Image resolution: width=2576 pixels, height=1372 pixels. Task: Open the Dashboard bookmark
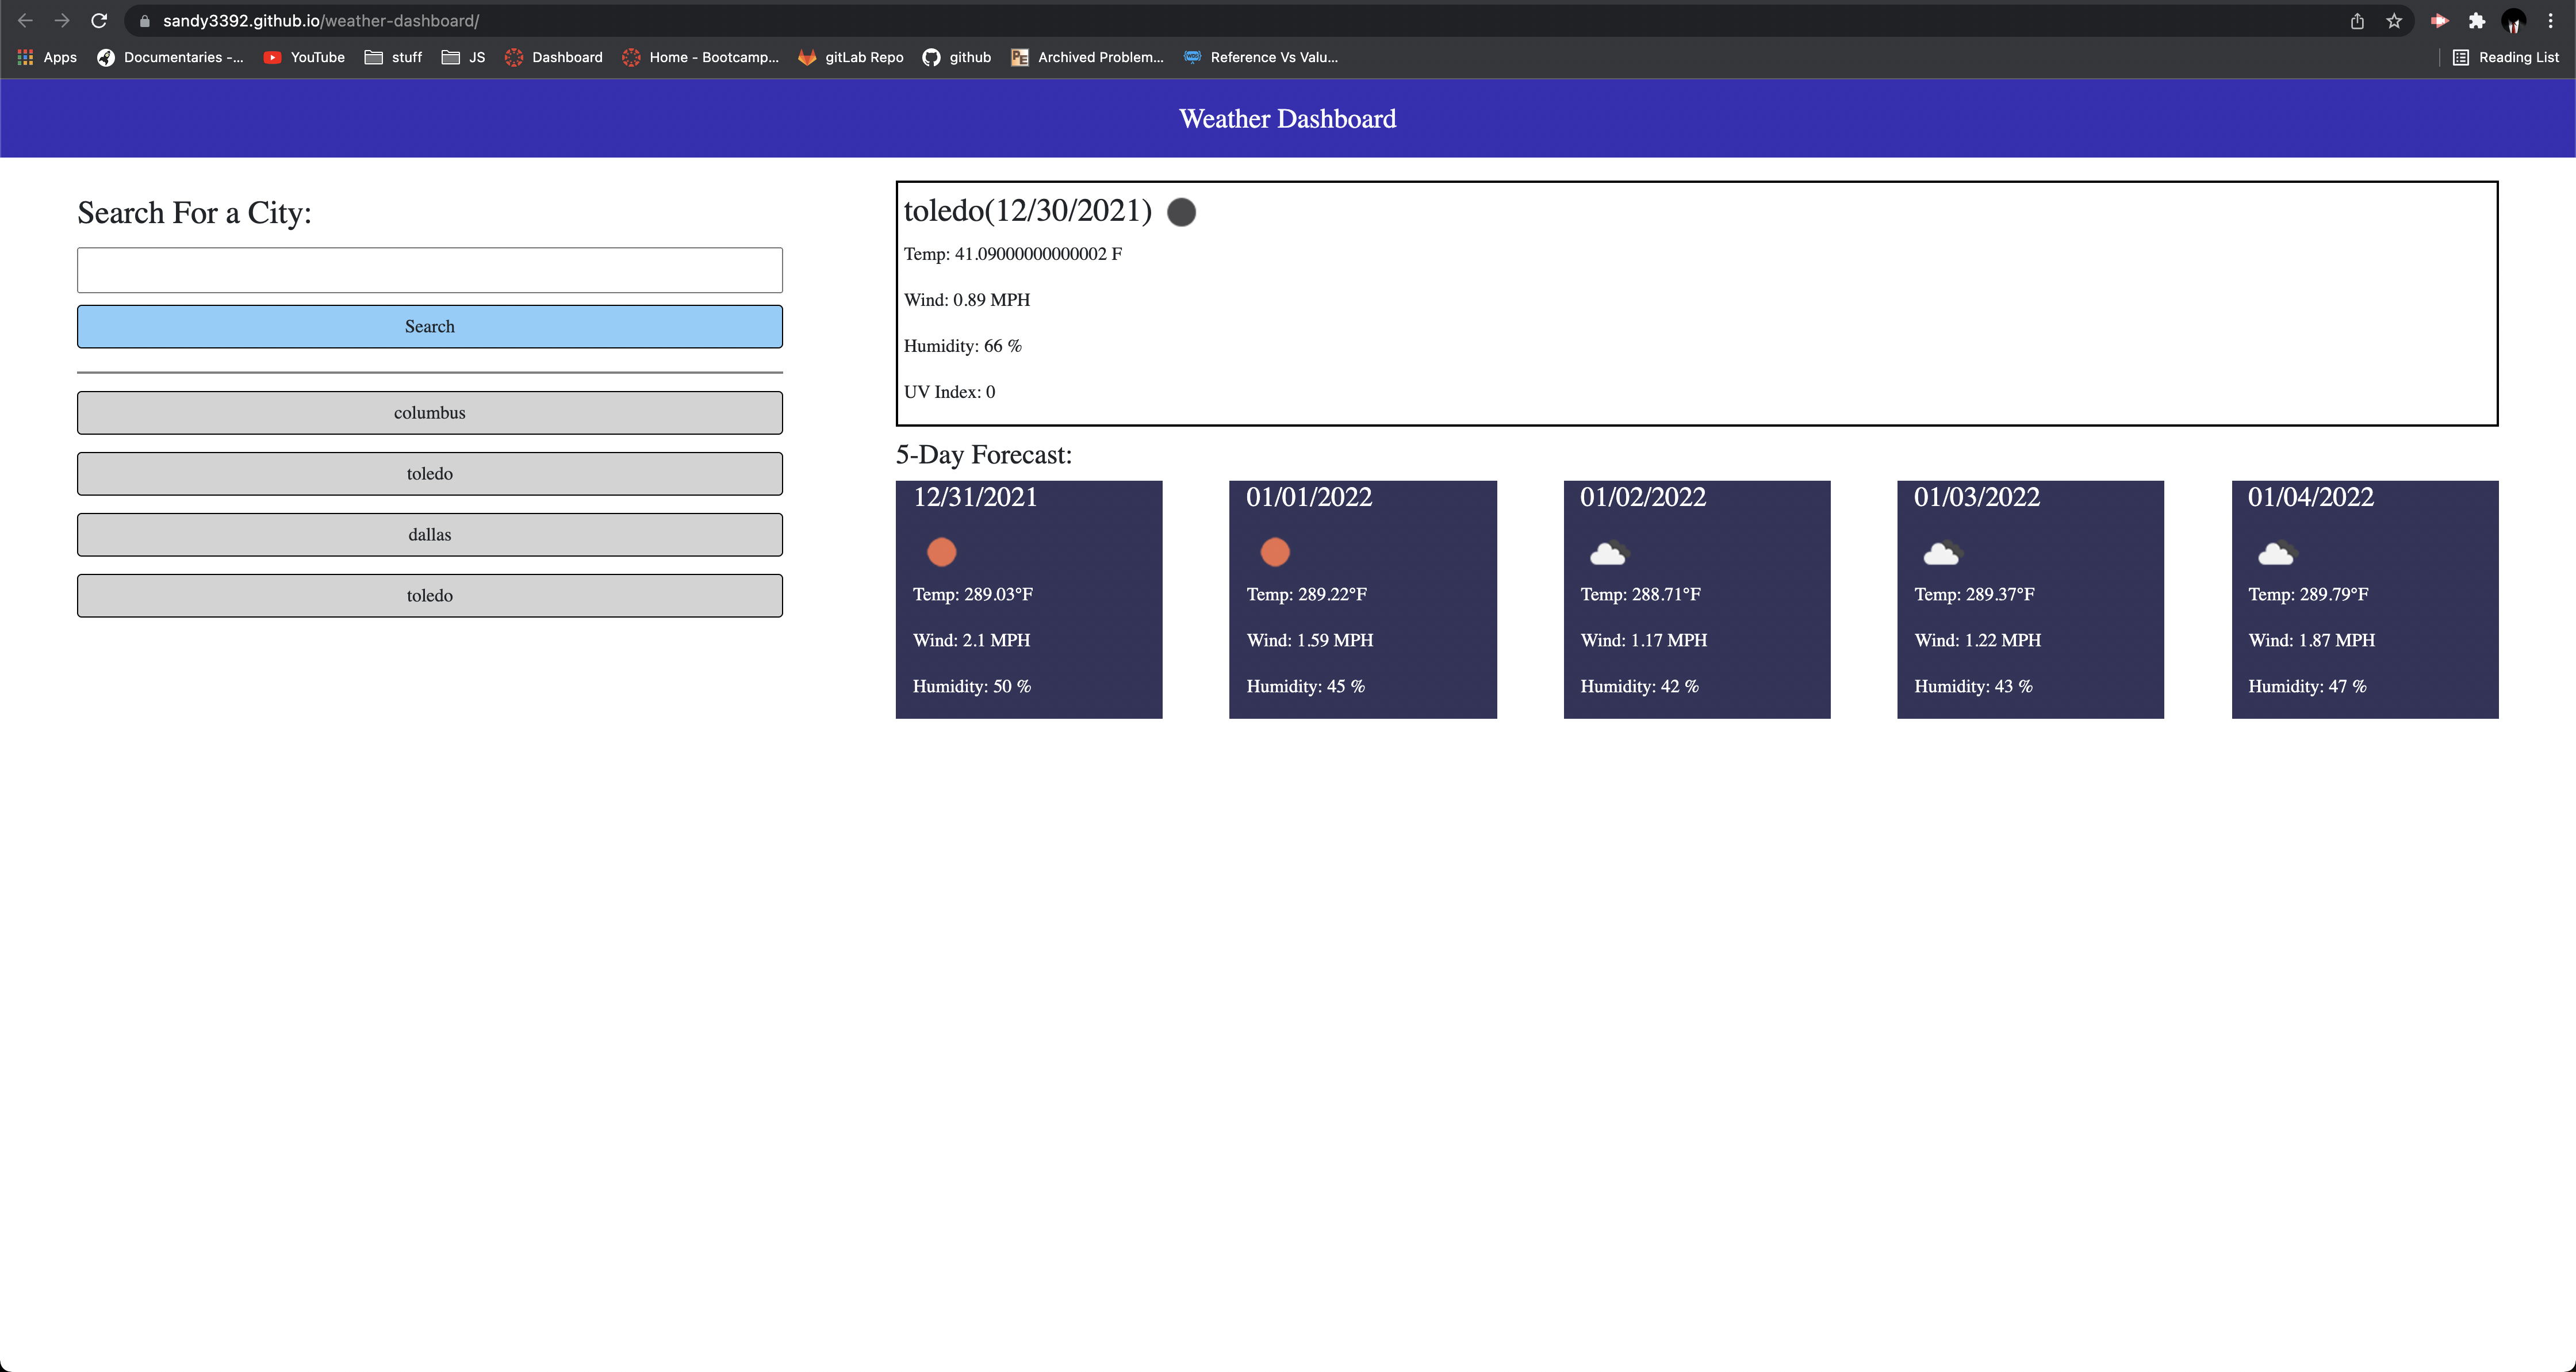(x=553, y=57)
